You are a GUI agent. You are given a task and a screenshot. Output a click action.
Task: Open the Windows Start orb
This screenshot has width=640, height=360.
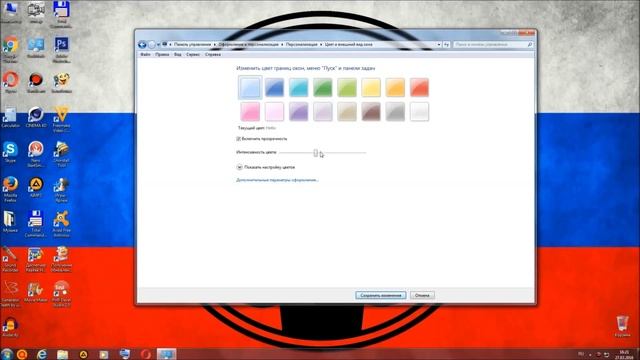coord(7,354)
